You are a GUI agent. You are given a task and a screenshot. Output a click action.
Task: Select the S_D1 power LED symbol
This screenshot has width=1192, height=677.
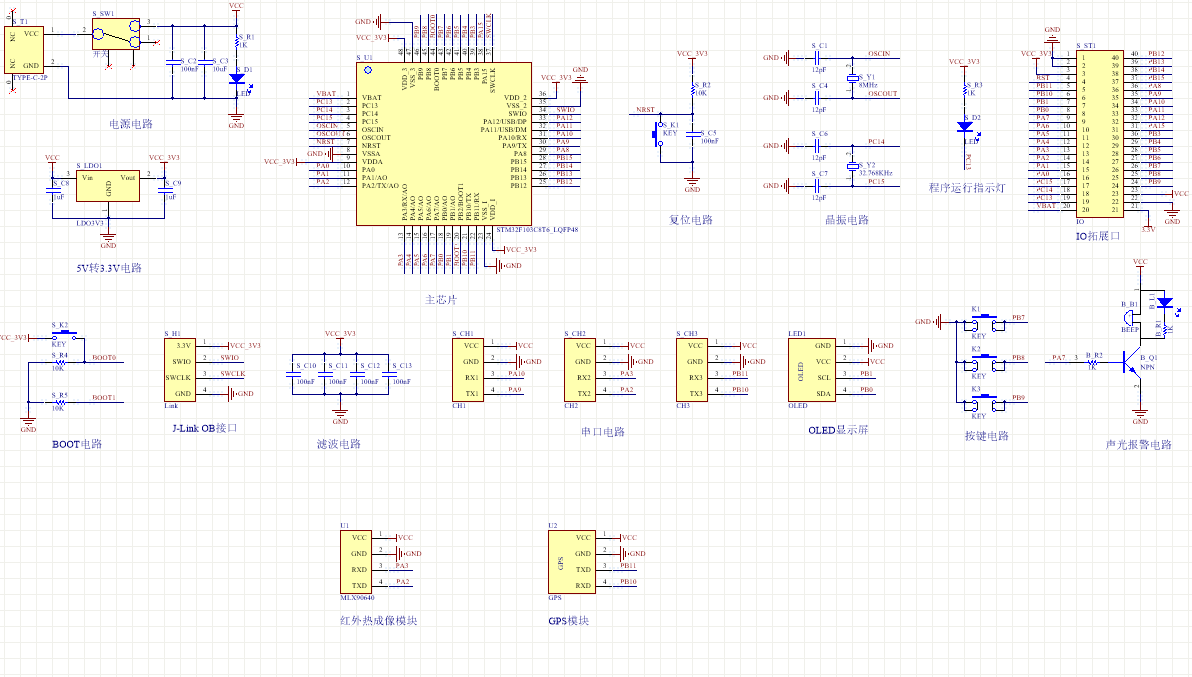coord(237,78)
